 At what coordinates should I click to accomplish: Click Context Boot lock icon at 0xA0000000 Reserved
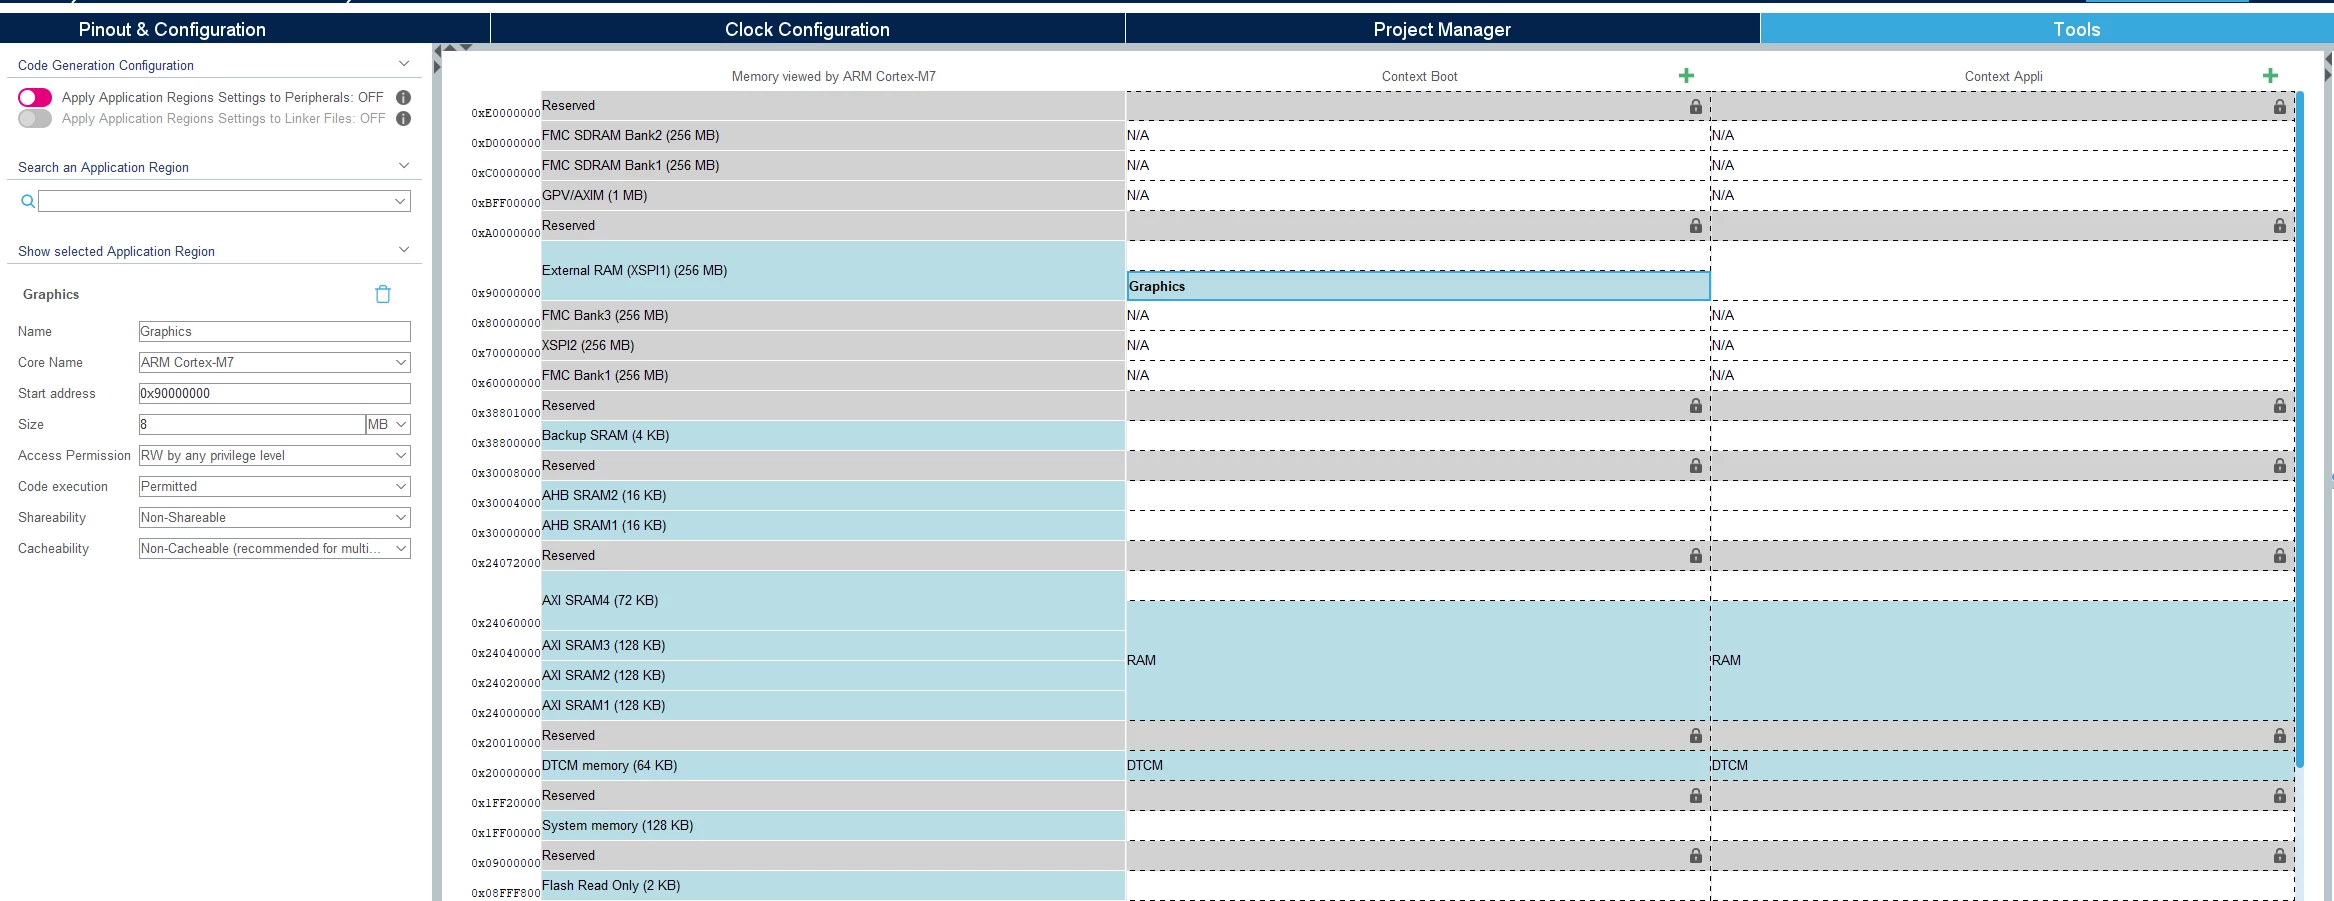pyautogui.click(x=1696, y=226)
